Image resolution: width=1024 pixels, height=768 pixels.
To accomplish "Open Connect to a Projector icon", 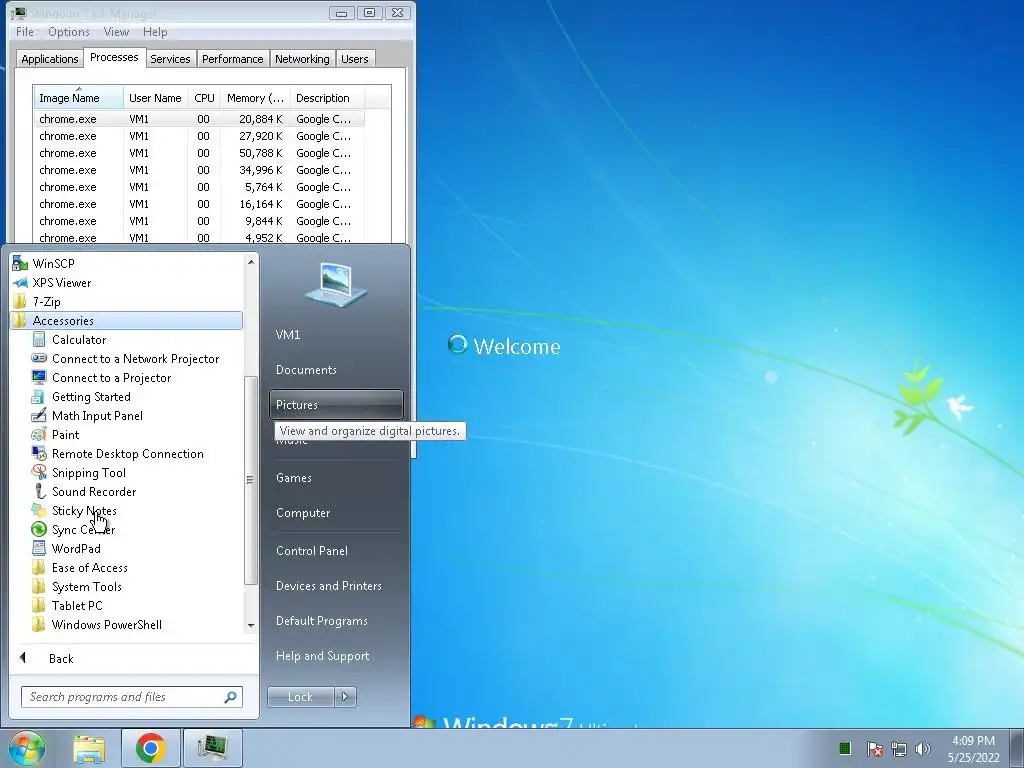I will click(x=39, y=377).
